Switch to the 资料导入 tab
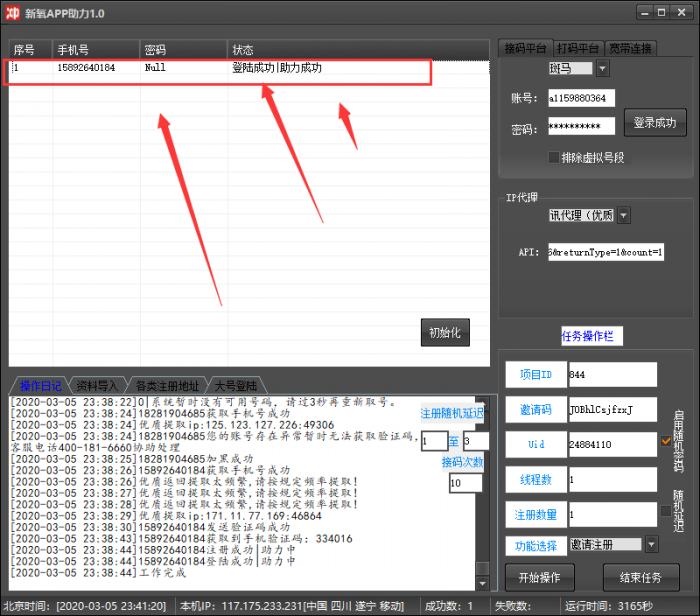This screenshot has height=616, width=700. [97, 385]
